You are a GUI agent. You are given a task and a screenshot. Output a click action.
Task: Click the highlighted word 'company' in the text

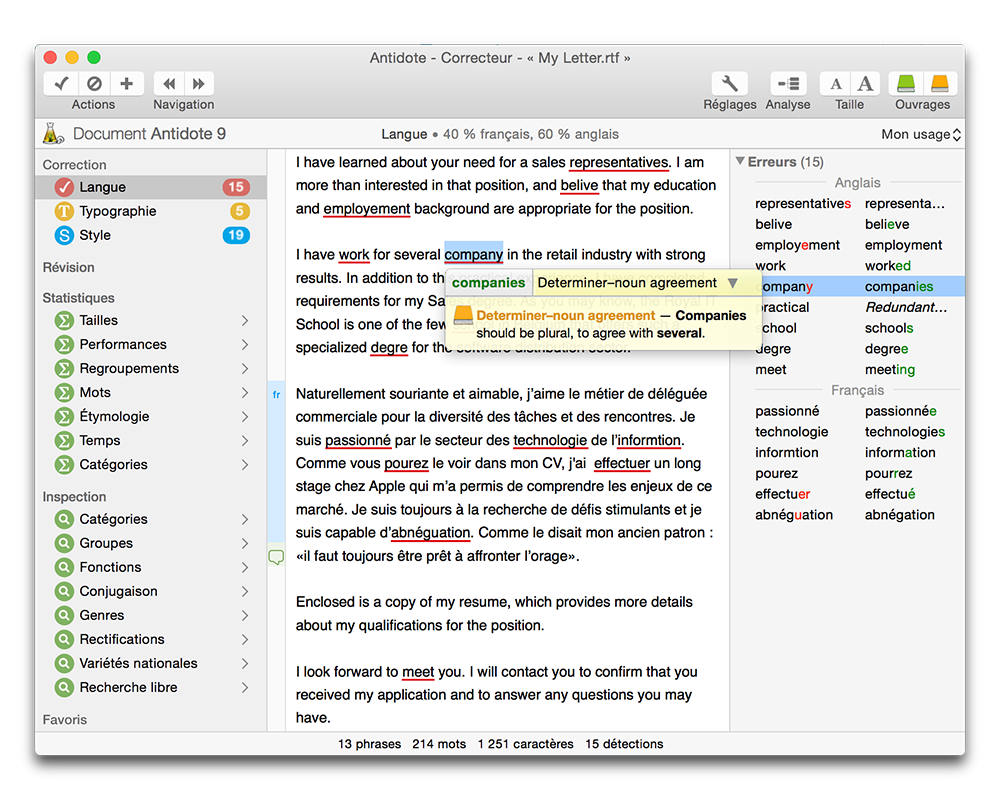click(x=474, y=254)
